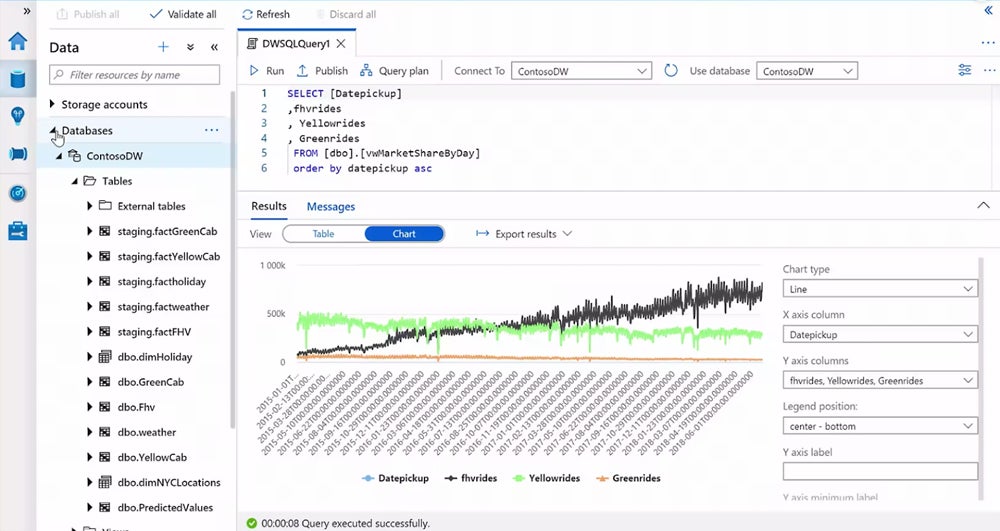Switch results view to Chart
The height and width of the screenshot is (531, 1000).
(x=404, y=234)
